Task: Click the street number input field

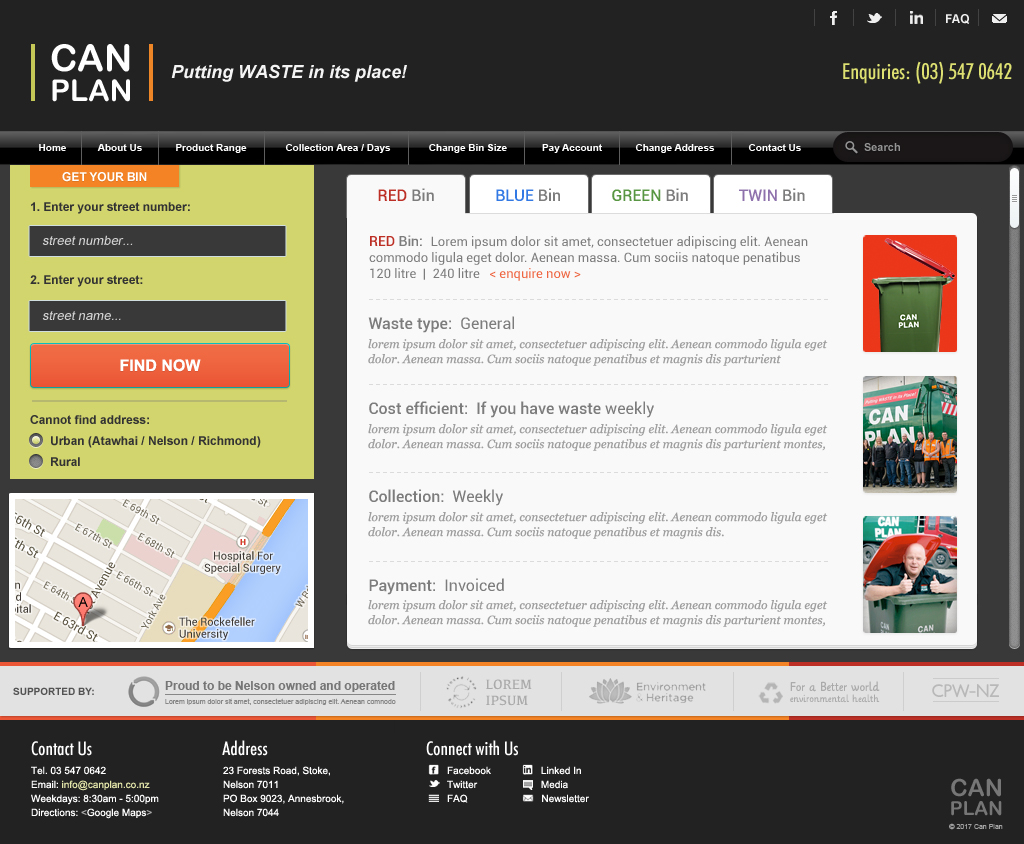Action: click(157, 240)
